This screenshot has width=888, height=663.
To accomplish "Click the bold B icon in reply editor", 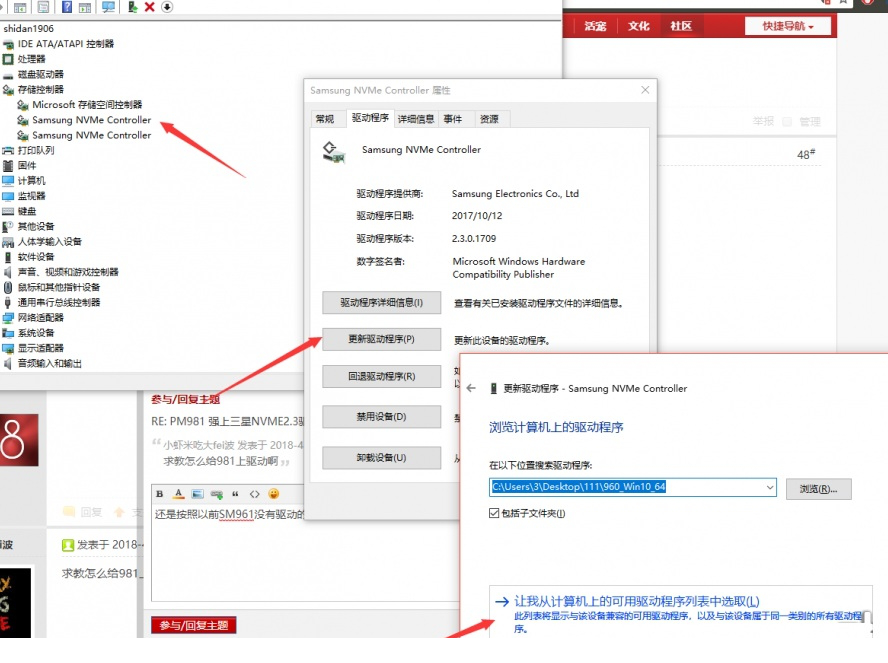I will tap(160, 494).
